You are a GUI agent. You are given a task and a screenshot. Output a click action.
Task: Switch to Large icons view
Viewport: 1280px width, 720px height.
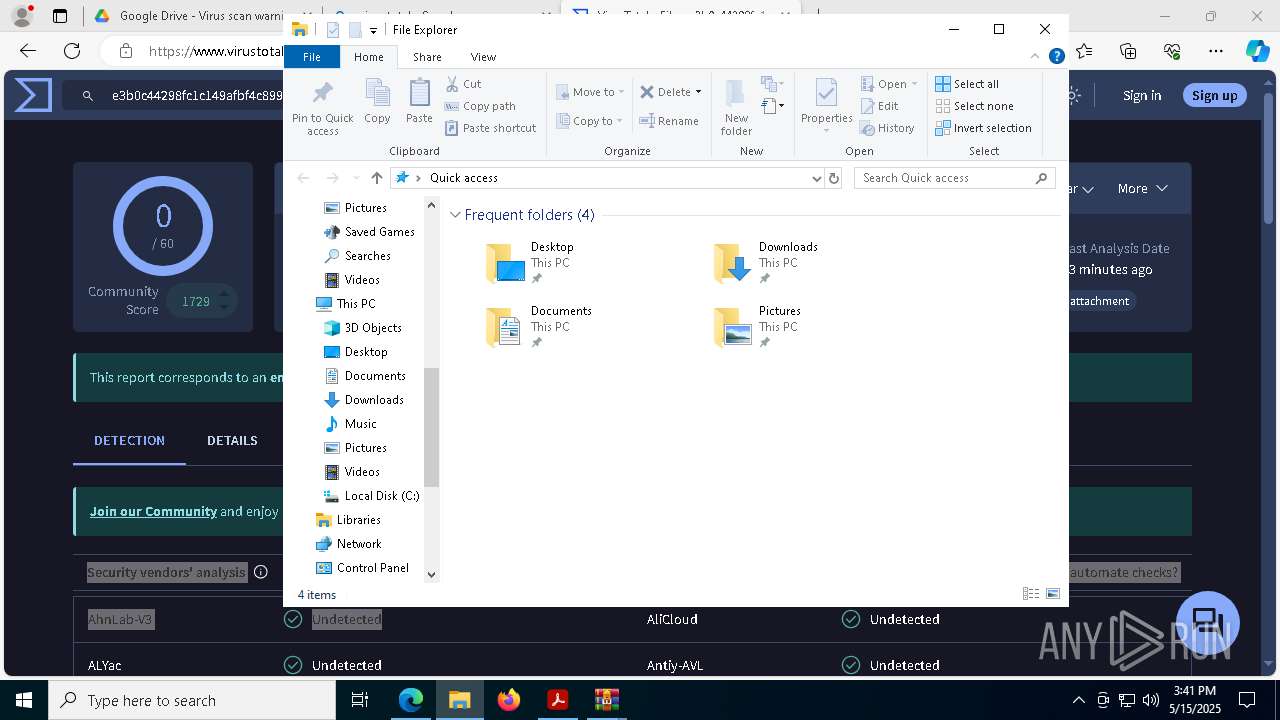pos(1053,594)
